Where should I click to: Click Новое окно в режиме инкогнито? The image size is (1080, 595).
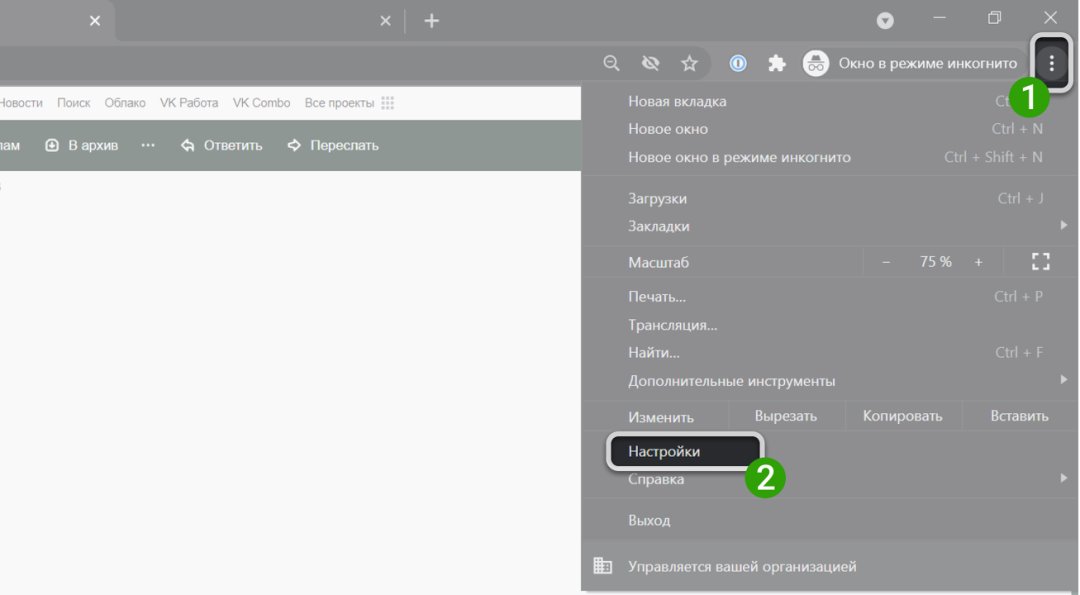click(739, 157)
